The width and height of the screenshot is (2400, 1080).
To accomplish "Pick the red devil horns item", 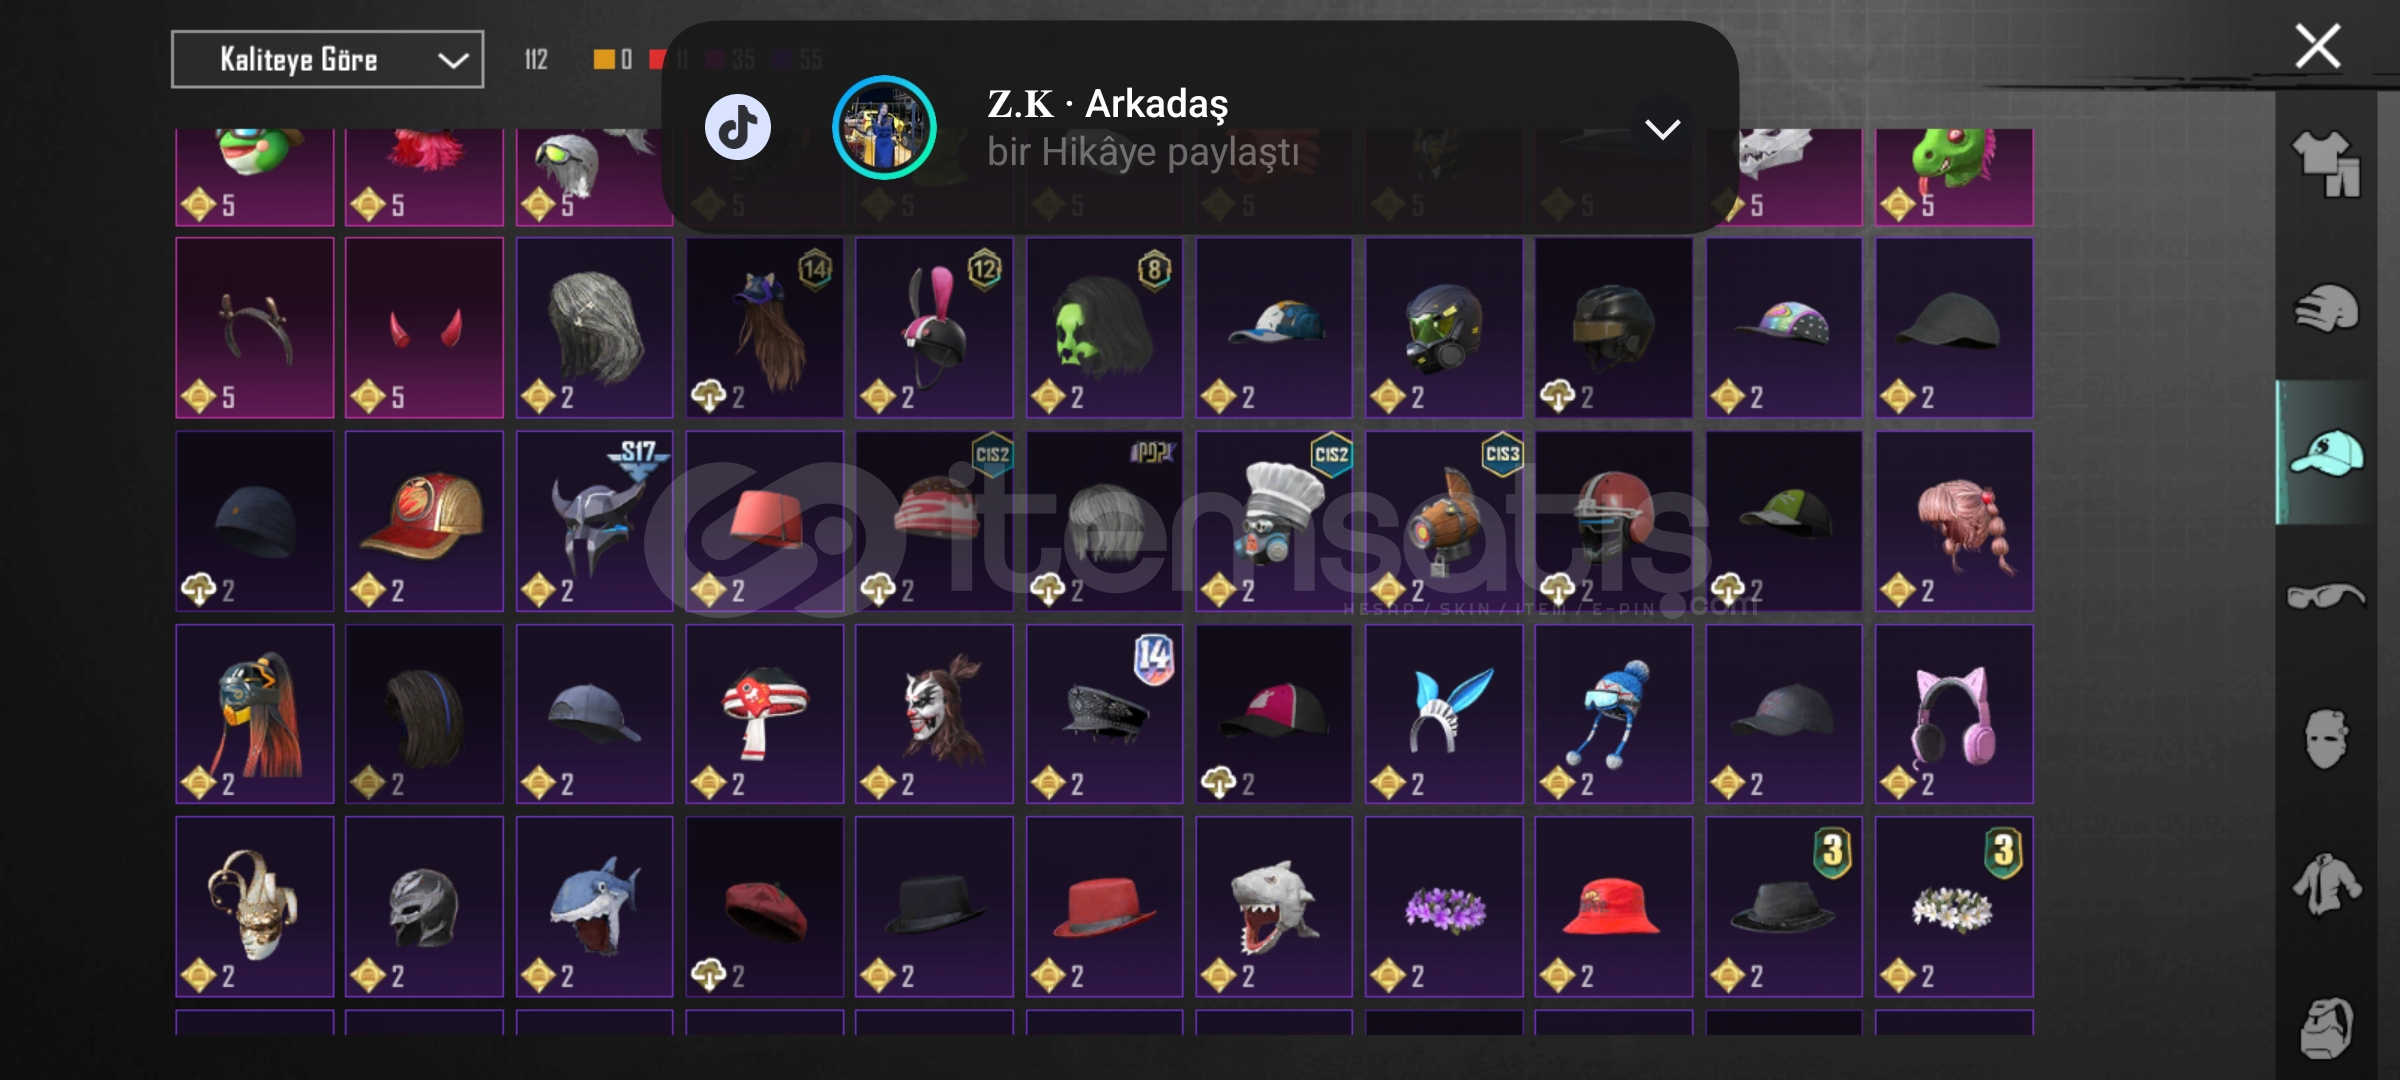I will [x=424, y=328].
